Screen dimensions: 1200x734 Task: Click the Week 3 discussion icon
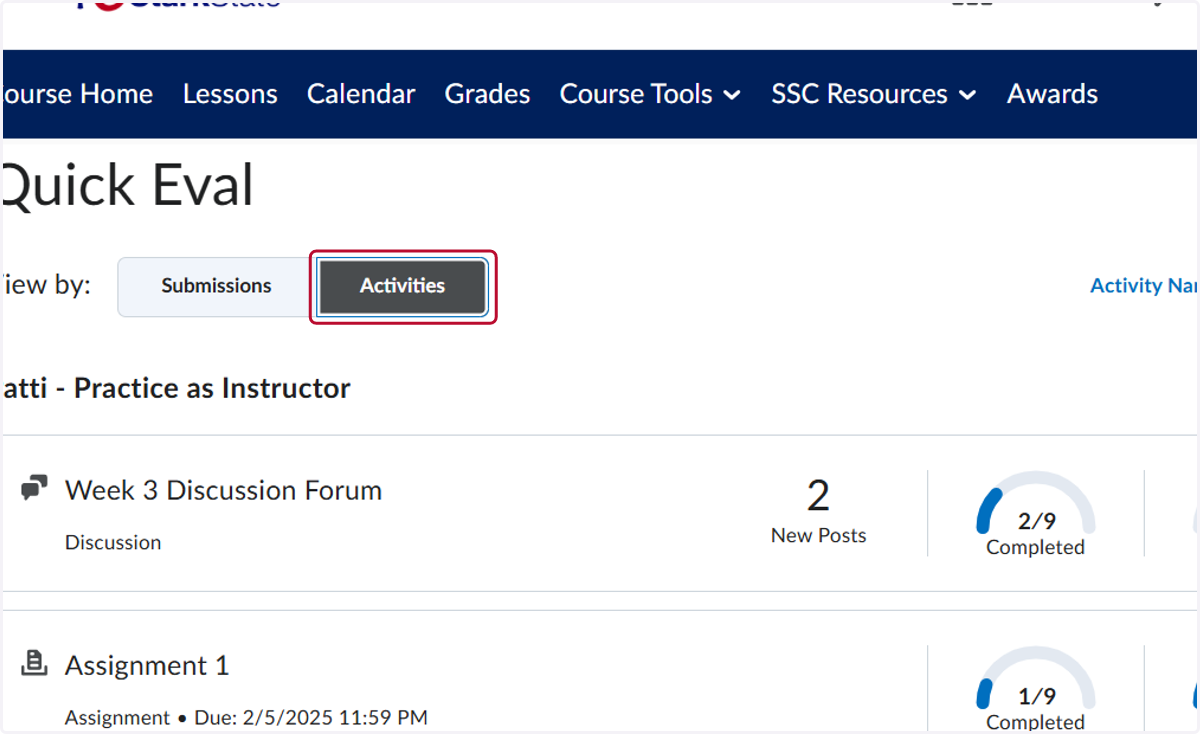pos(35,489)
